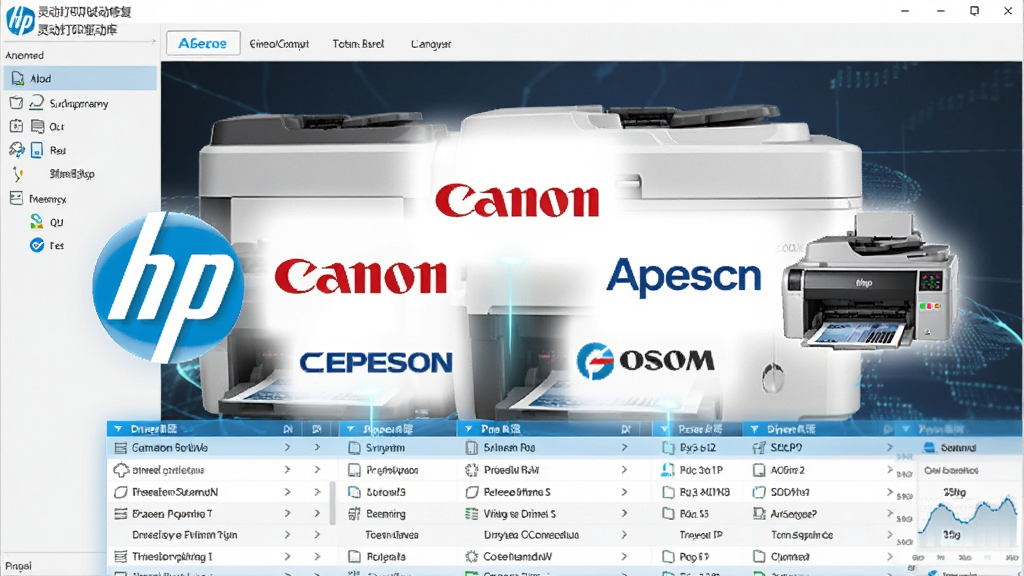Click the refresh globe icon beside Rel

16,150
